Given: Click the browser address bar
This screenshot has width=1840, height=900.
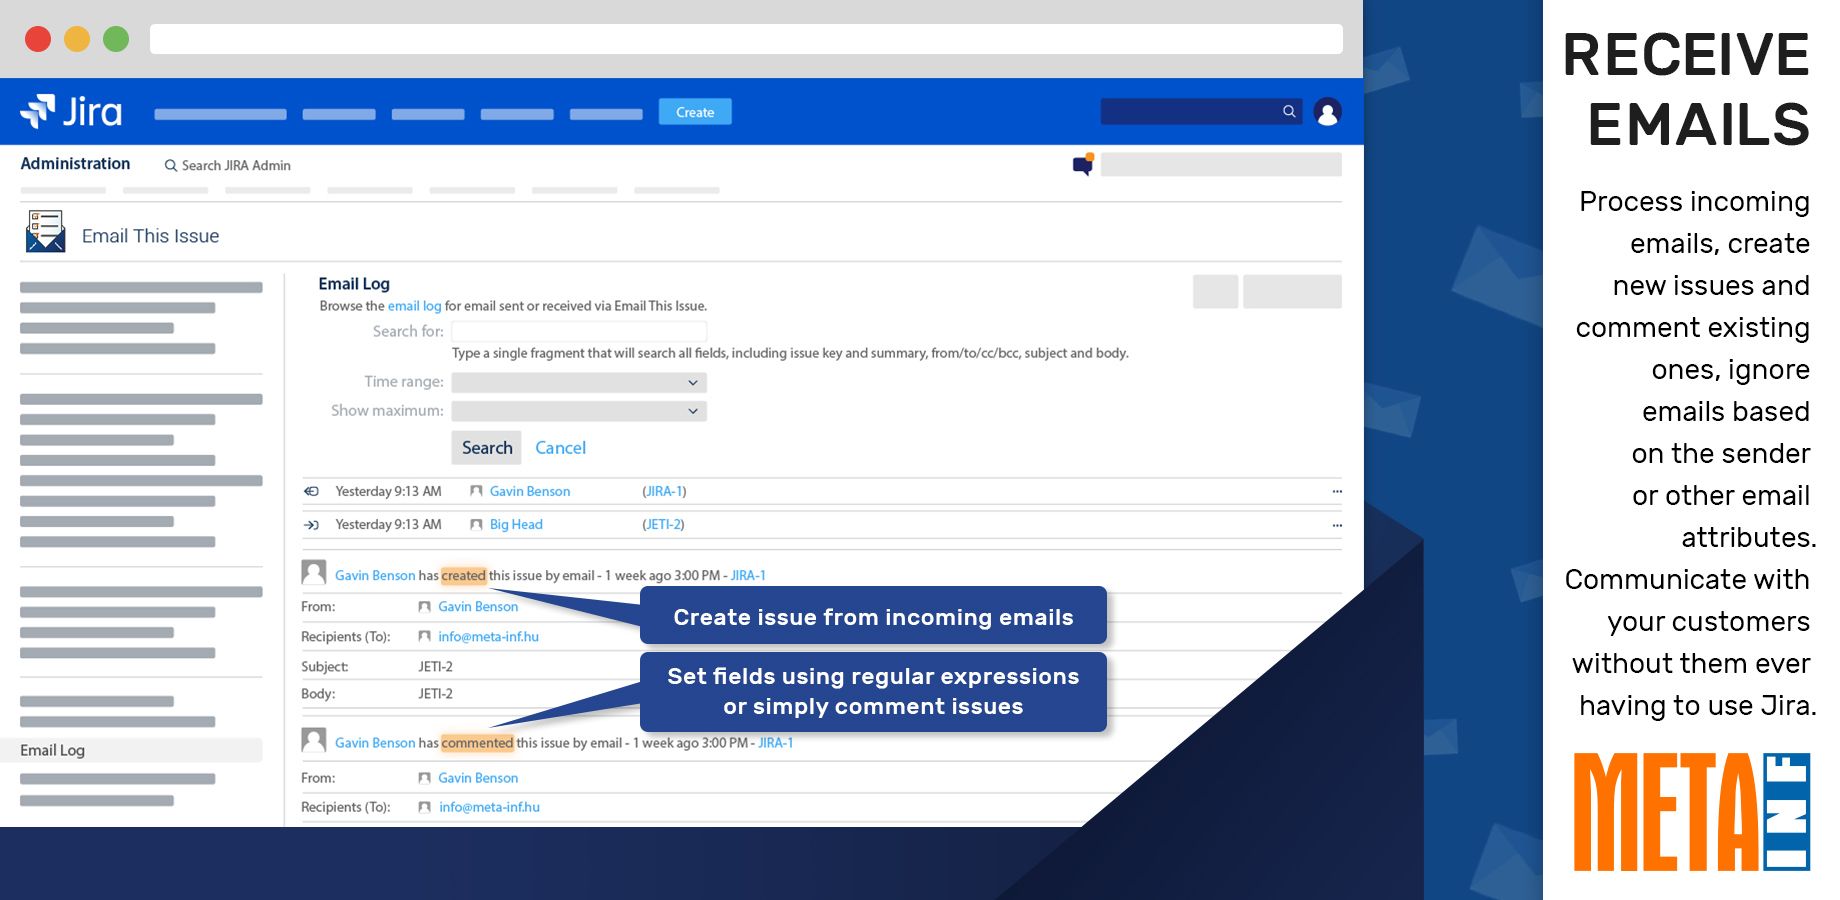Looking at the screenshot, I should point(746,39).
